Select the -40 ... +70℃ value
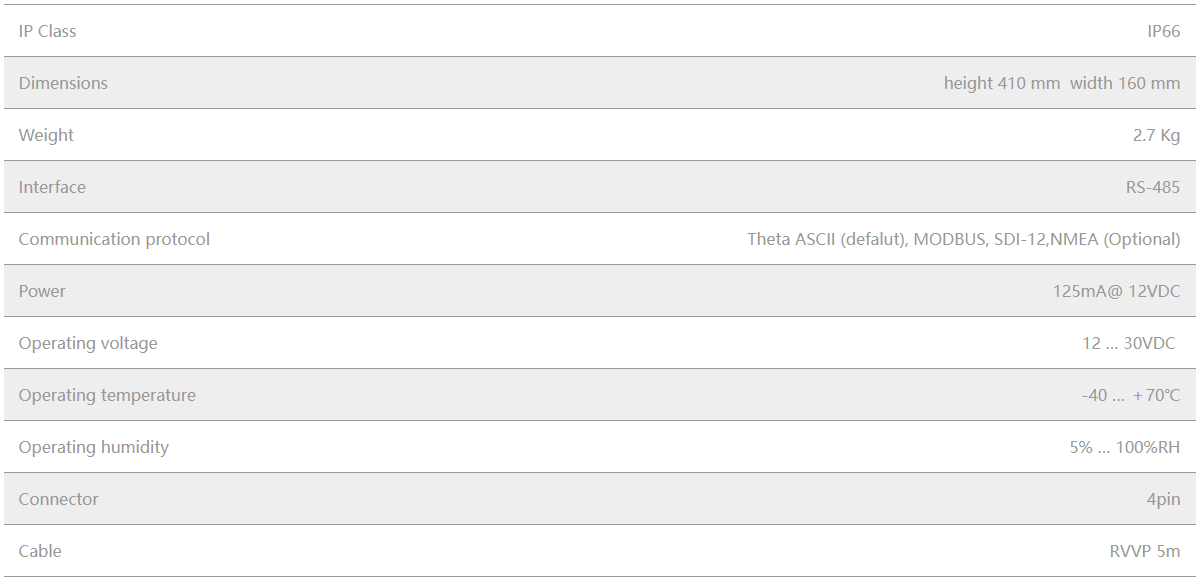Screen dimensions: 1200x582 [1130, 395]
